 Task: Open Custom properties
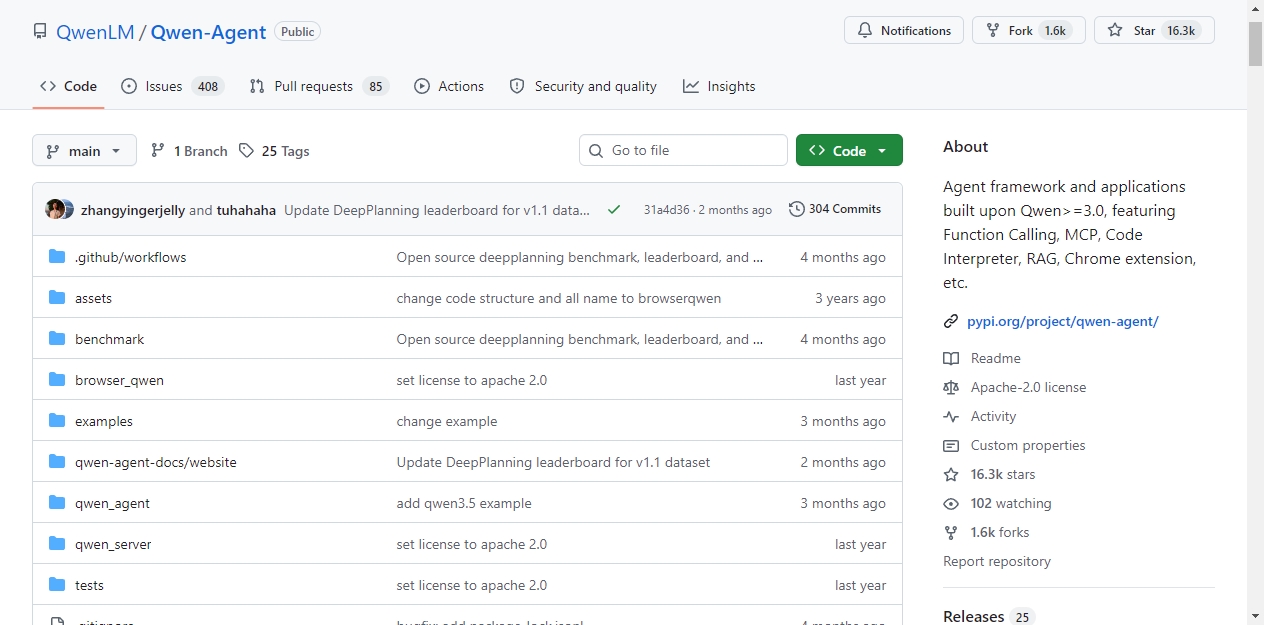(1027, 445)
